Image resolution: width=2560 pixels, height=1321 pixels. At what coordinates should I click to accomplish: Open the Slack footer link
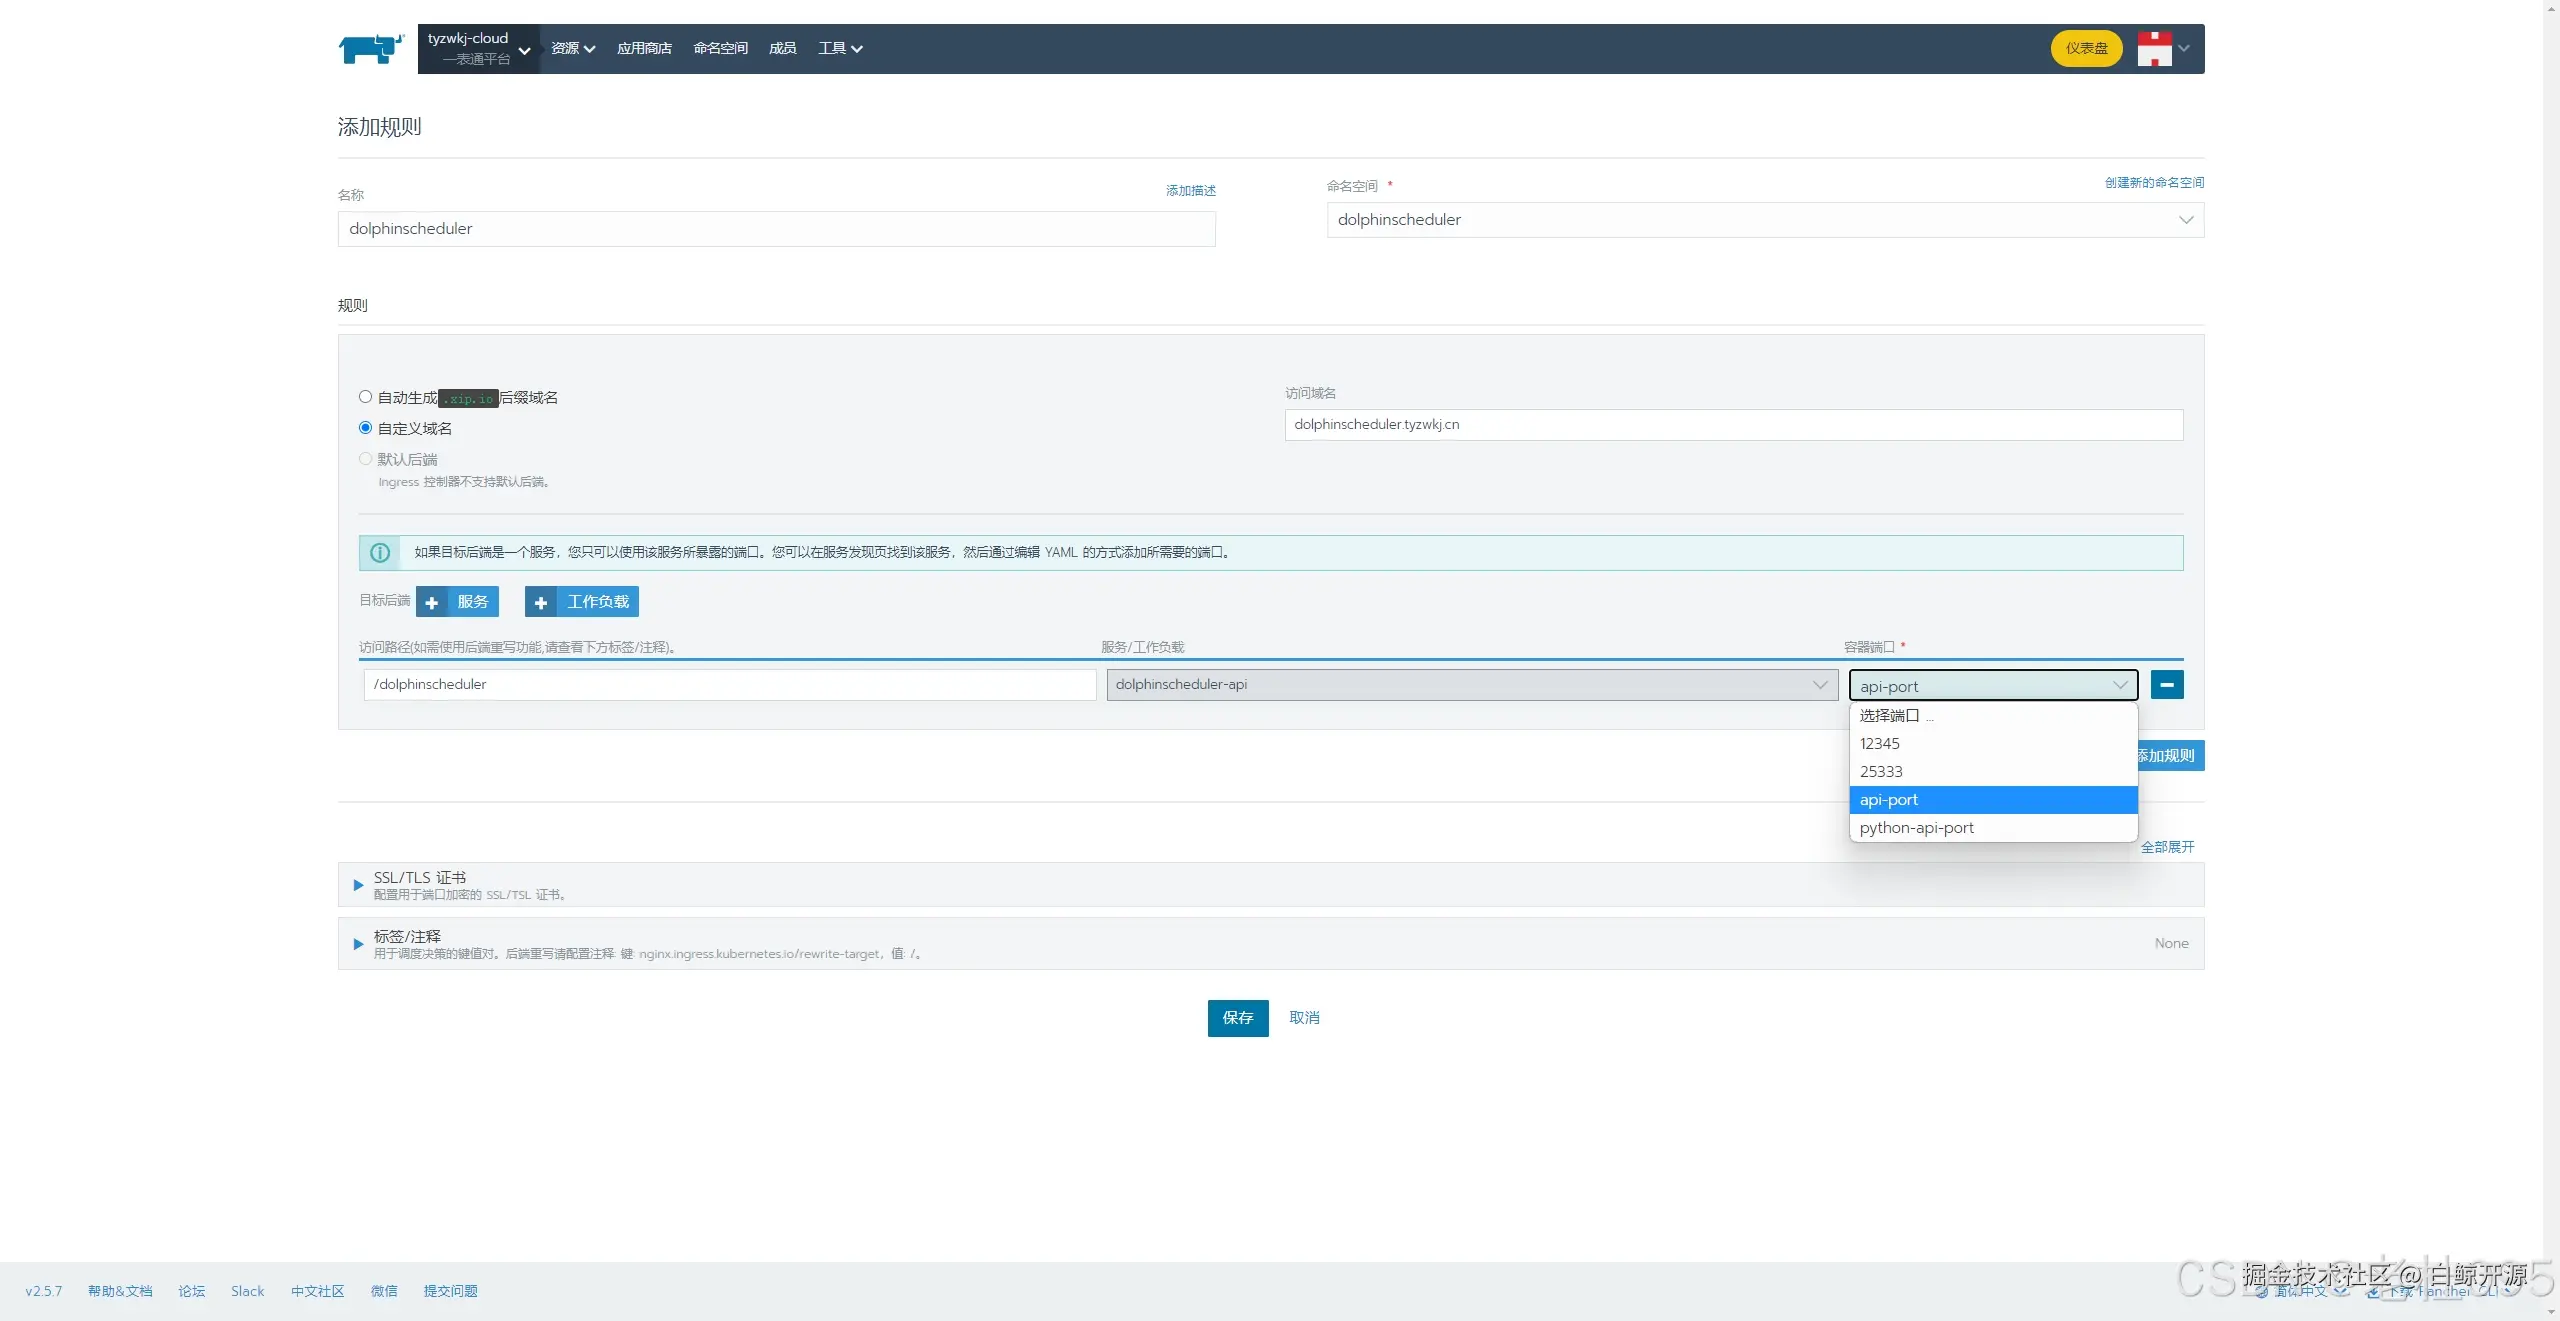(248, 1291)
